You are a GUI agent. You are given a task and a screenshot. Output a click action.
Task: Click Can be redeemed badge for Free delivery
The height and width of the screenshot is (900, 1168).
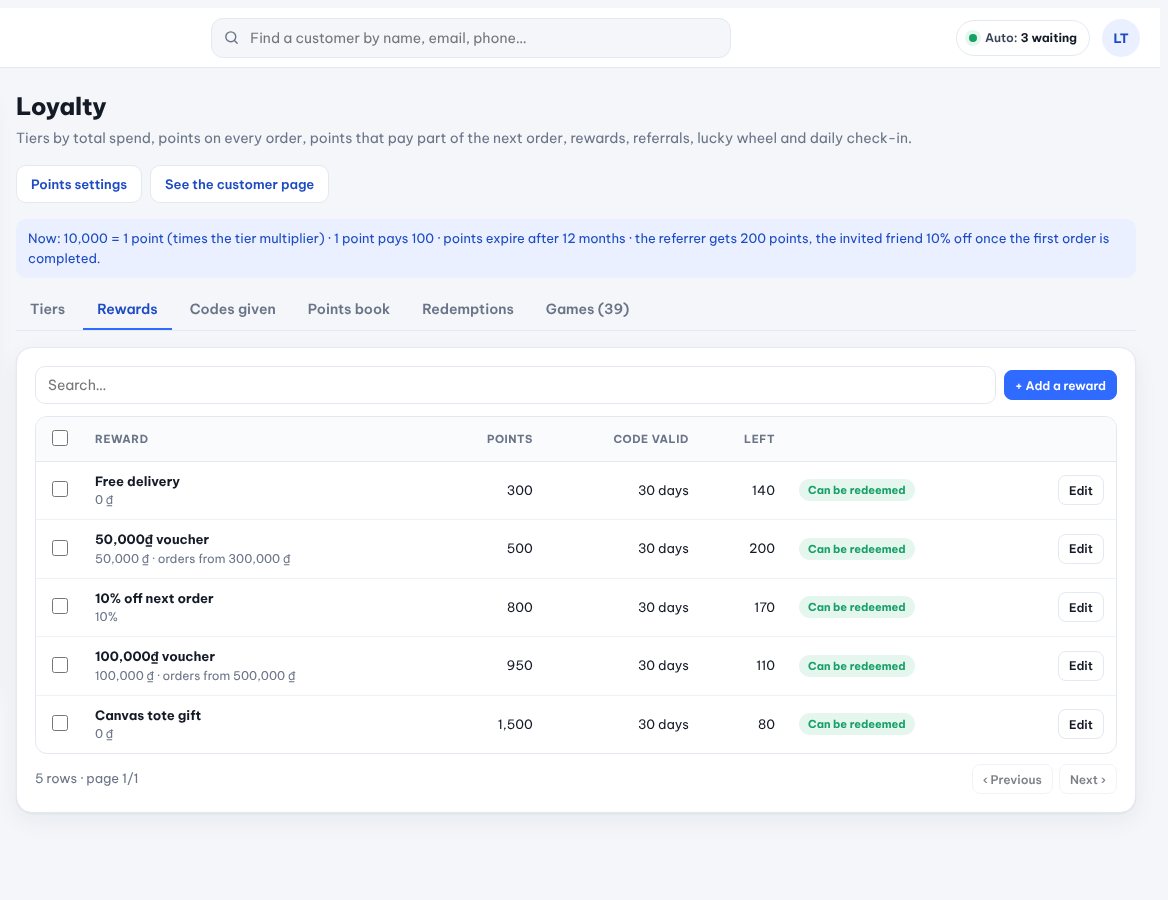[x=857, y=490]
